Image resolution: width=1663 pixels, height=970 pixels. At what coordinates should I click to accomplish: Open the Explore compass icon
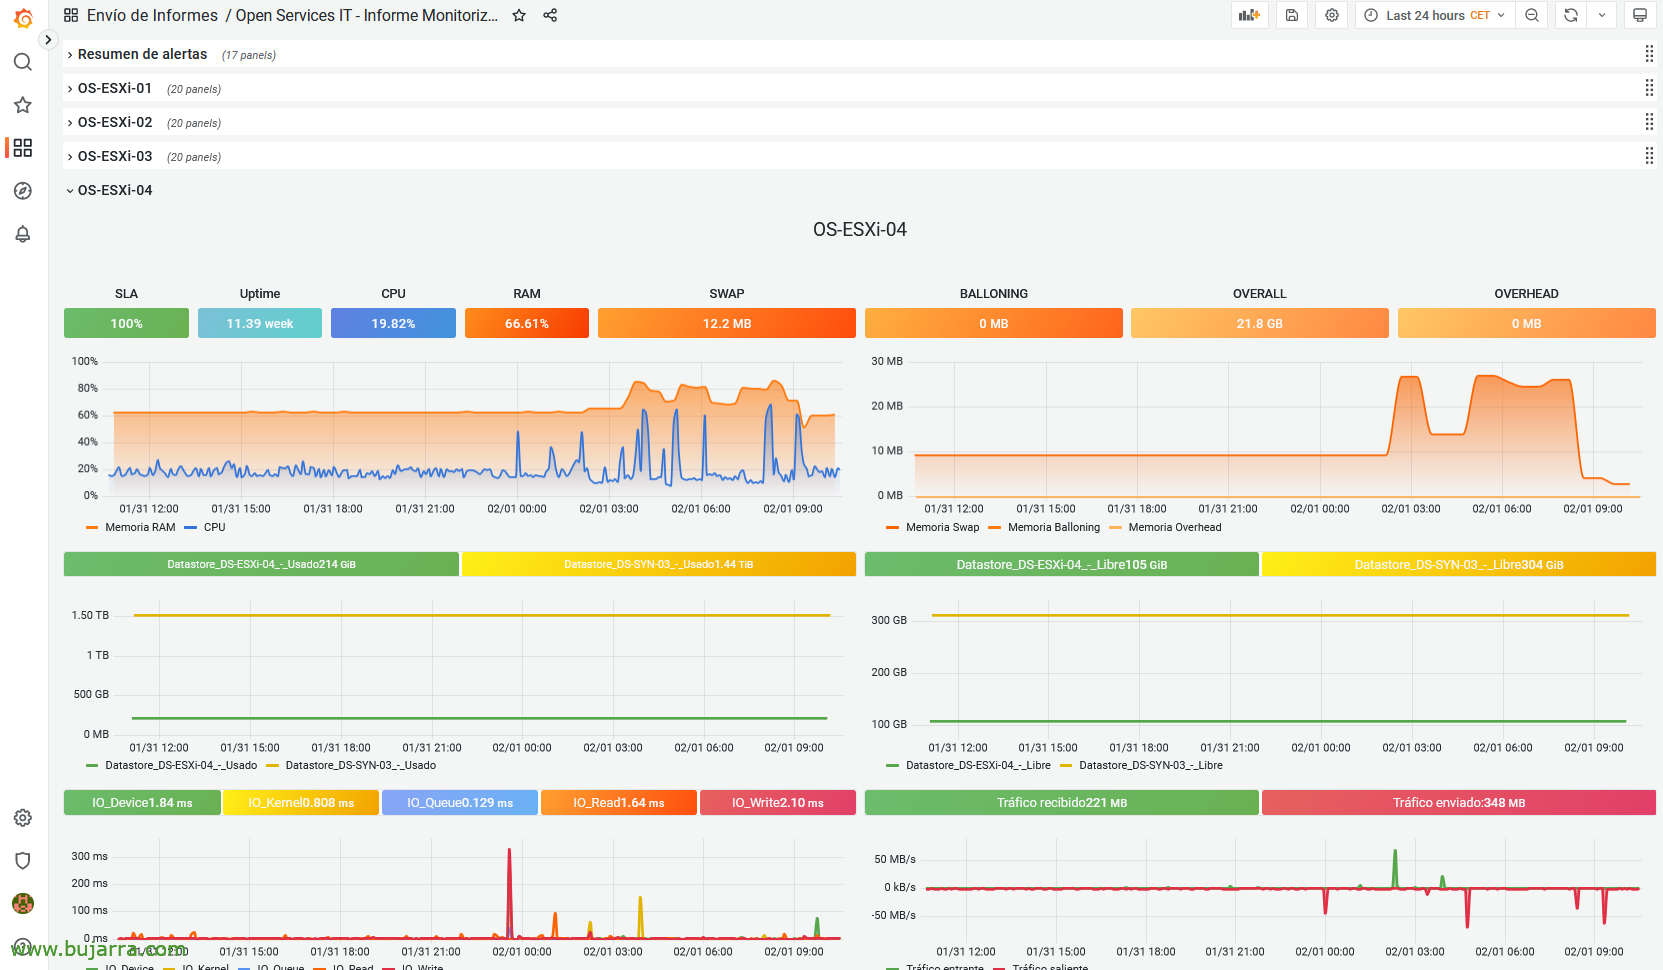click(x=23, y=191)
